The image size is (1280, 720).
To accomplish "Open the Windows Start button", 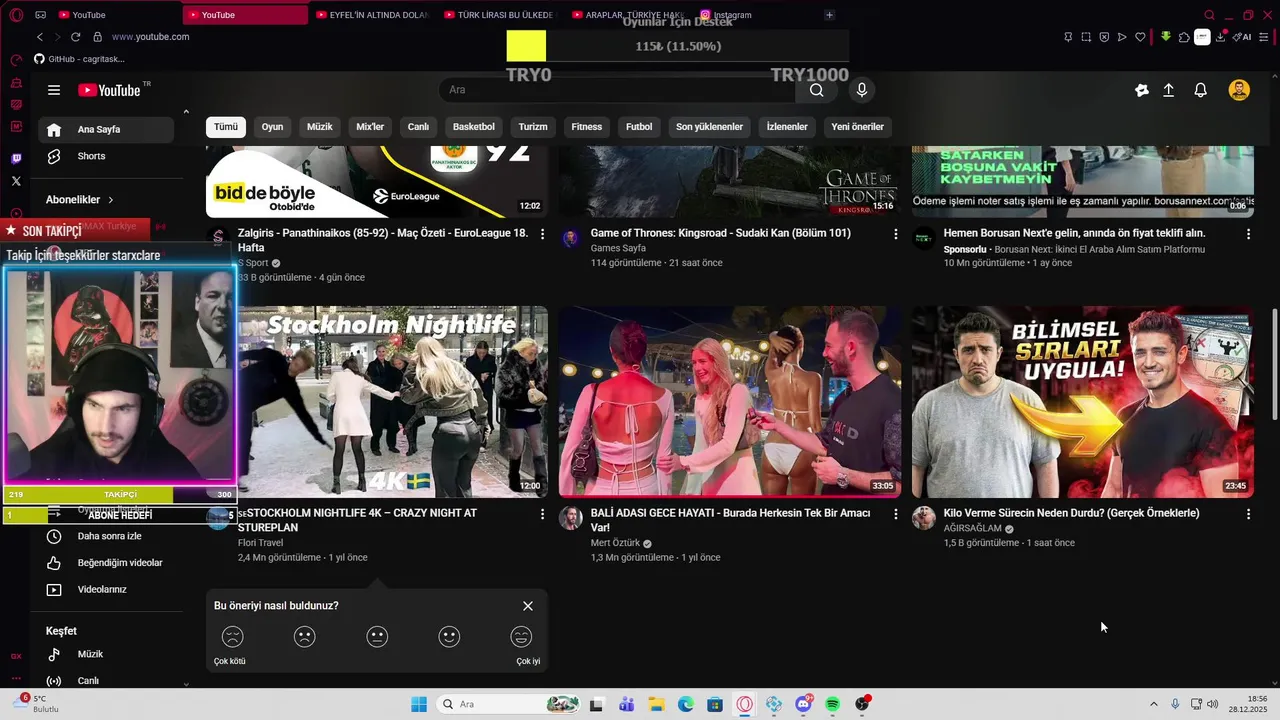I will [419, 704].
